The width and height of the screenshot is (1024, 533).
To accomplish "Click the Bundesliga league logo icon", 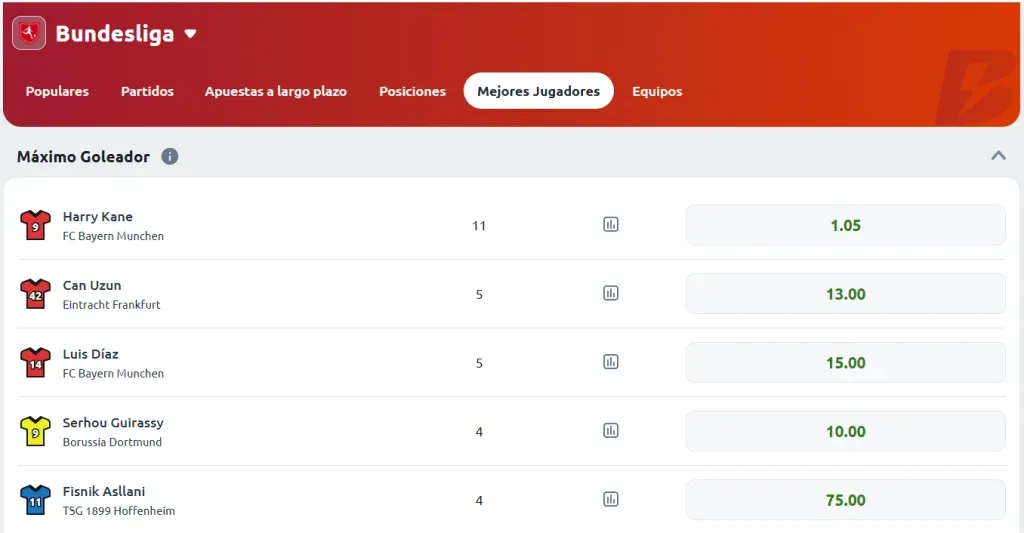I will click(29, 33).
